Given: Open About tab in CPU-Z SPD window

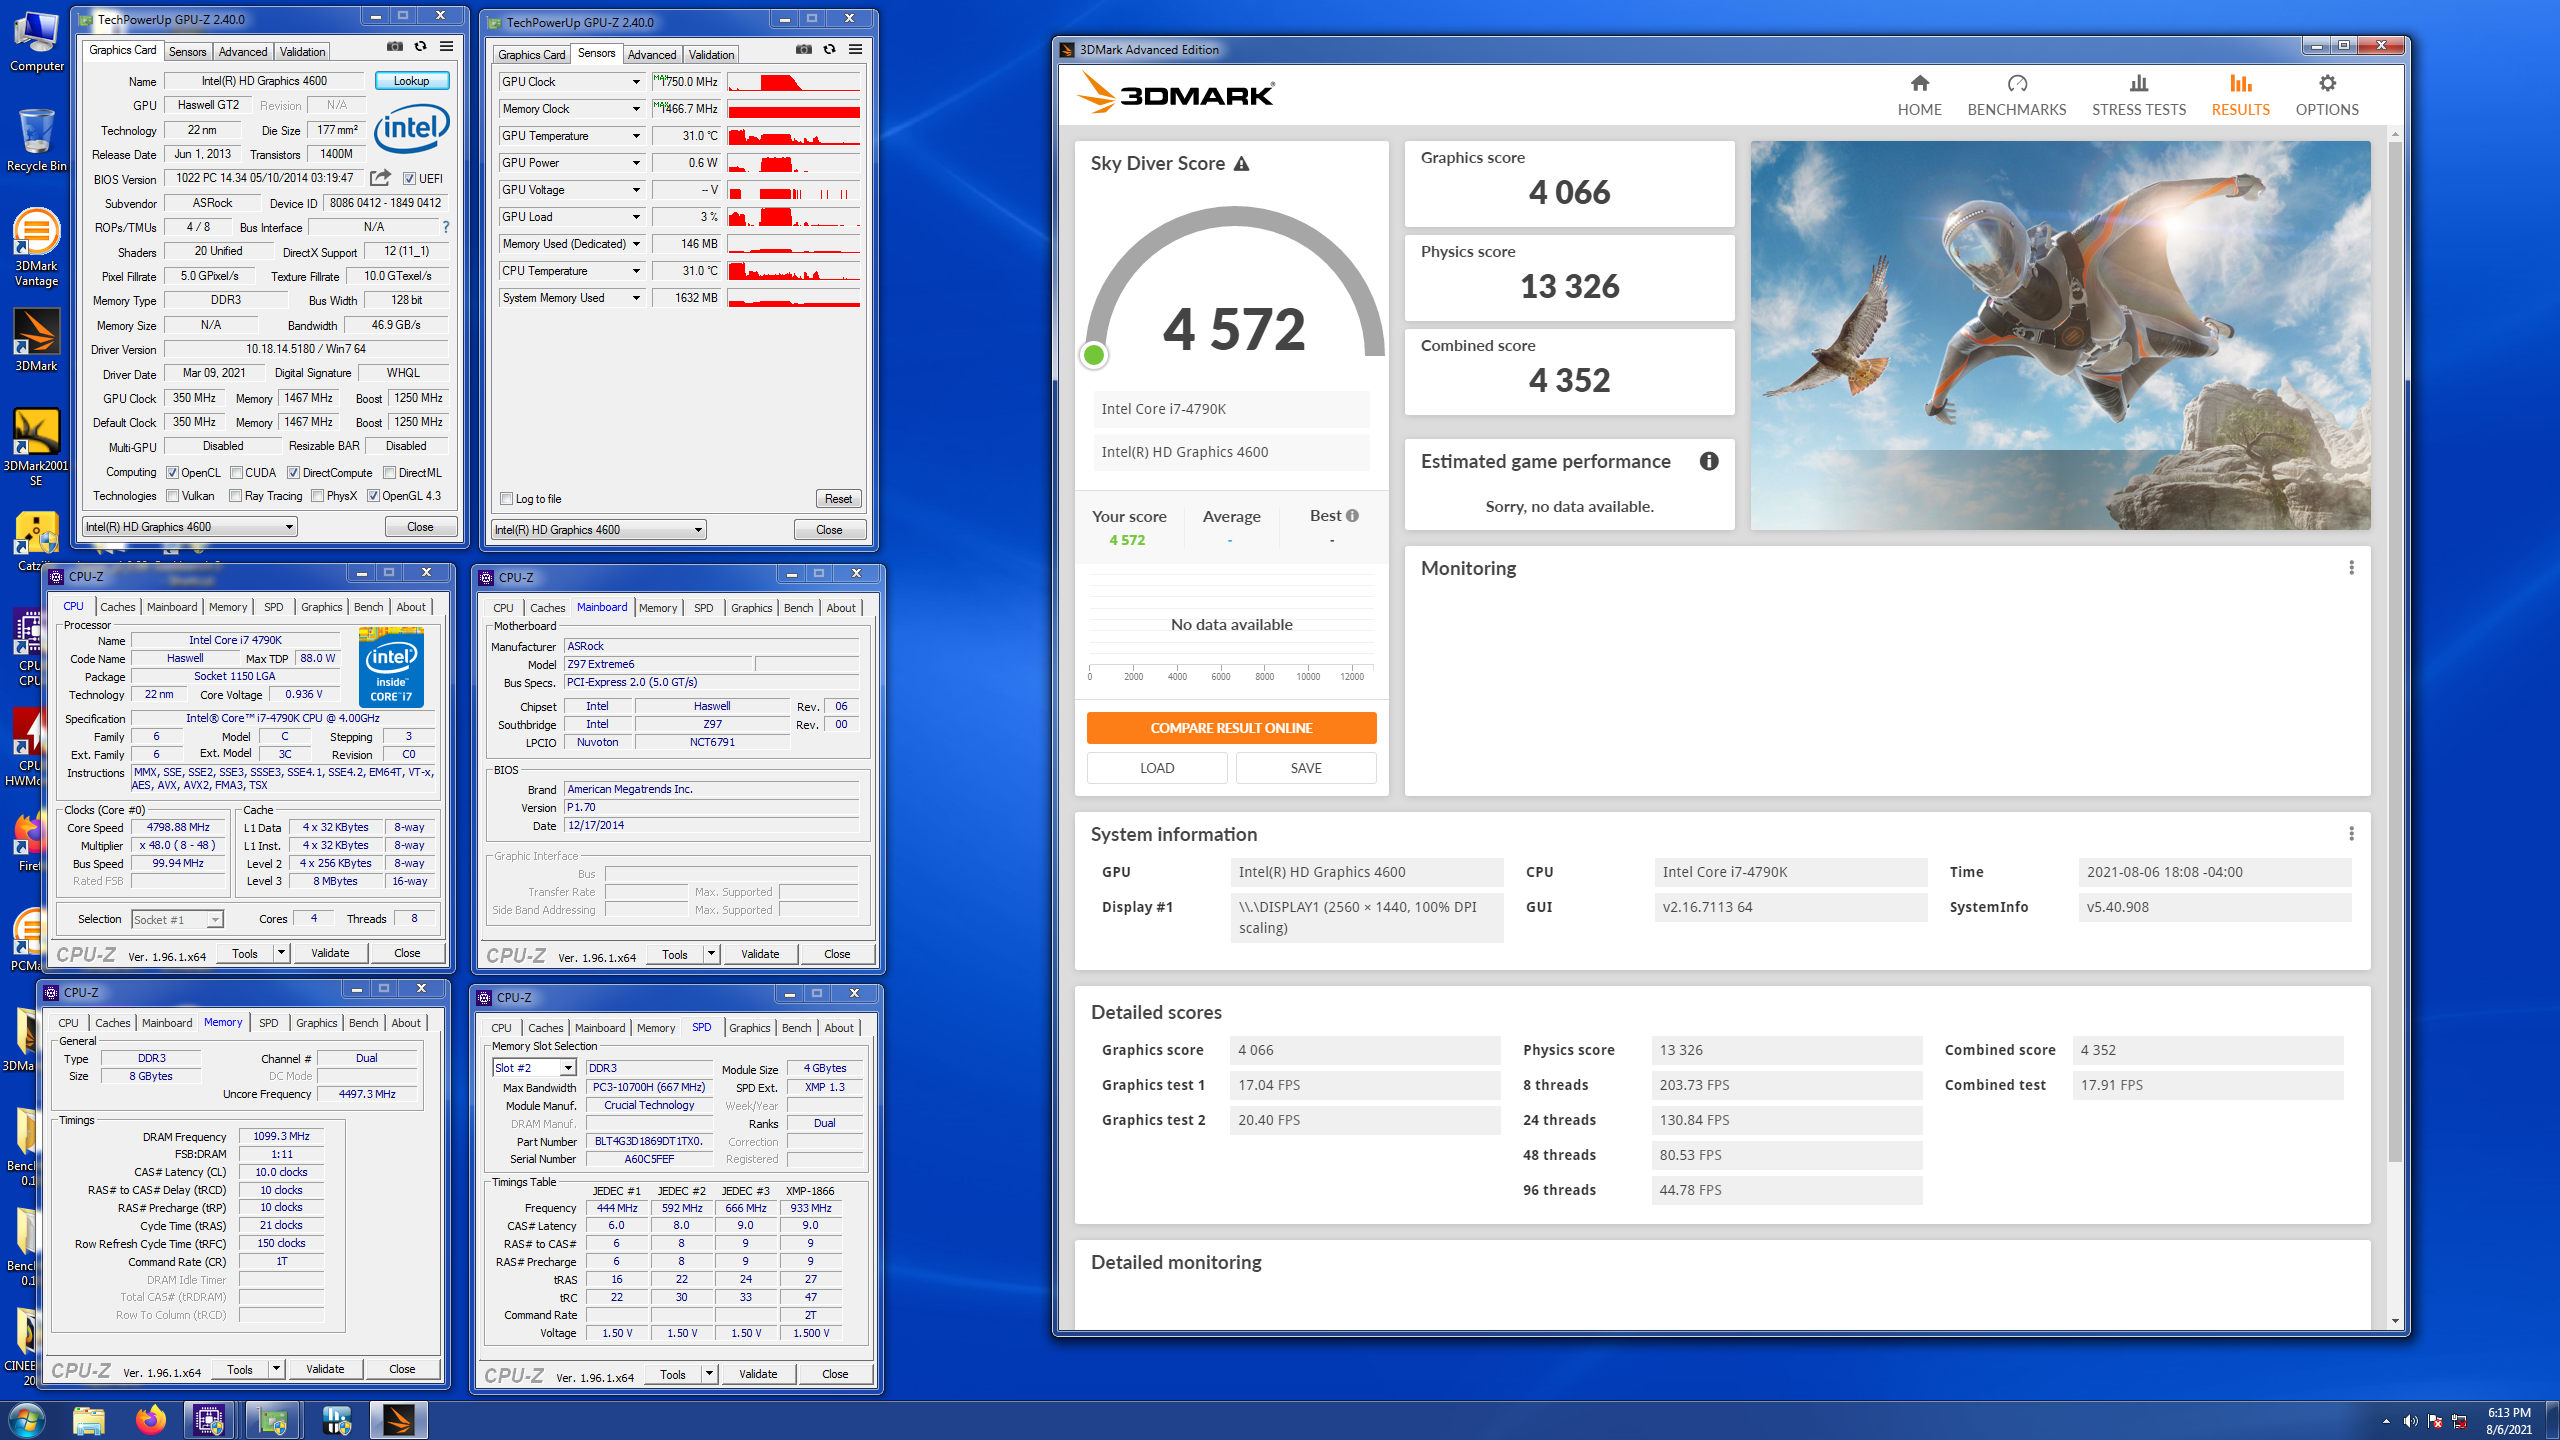Looking at the screenshot, I should [839, 1028].
